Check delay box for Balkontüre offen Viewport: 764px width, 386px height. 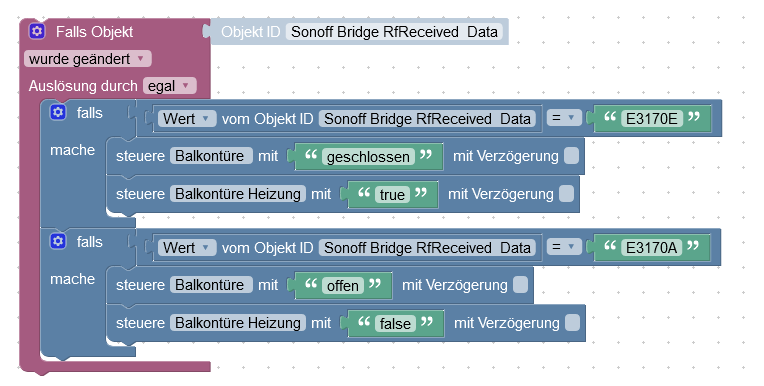click(x=520, y=285)
